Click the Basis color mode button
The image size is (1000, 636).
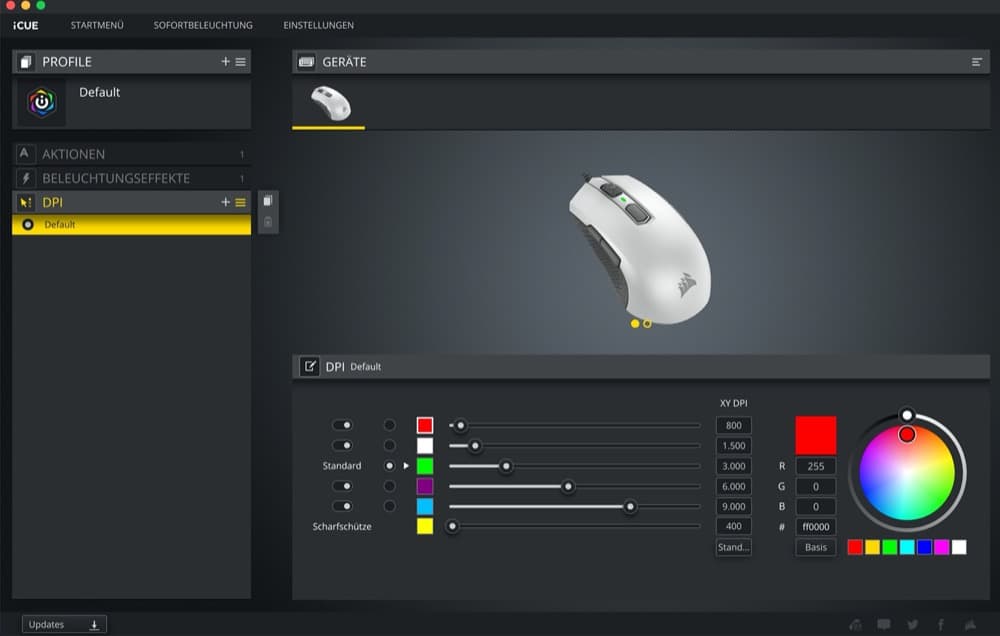pyautogui.click(x=816, y=547)
